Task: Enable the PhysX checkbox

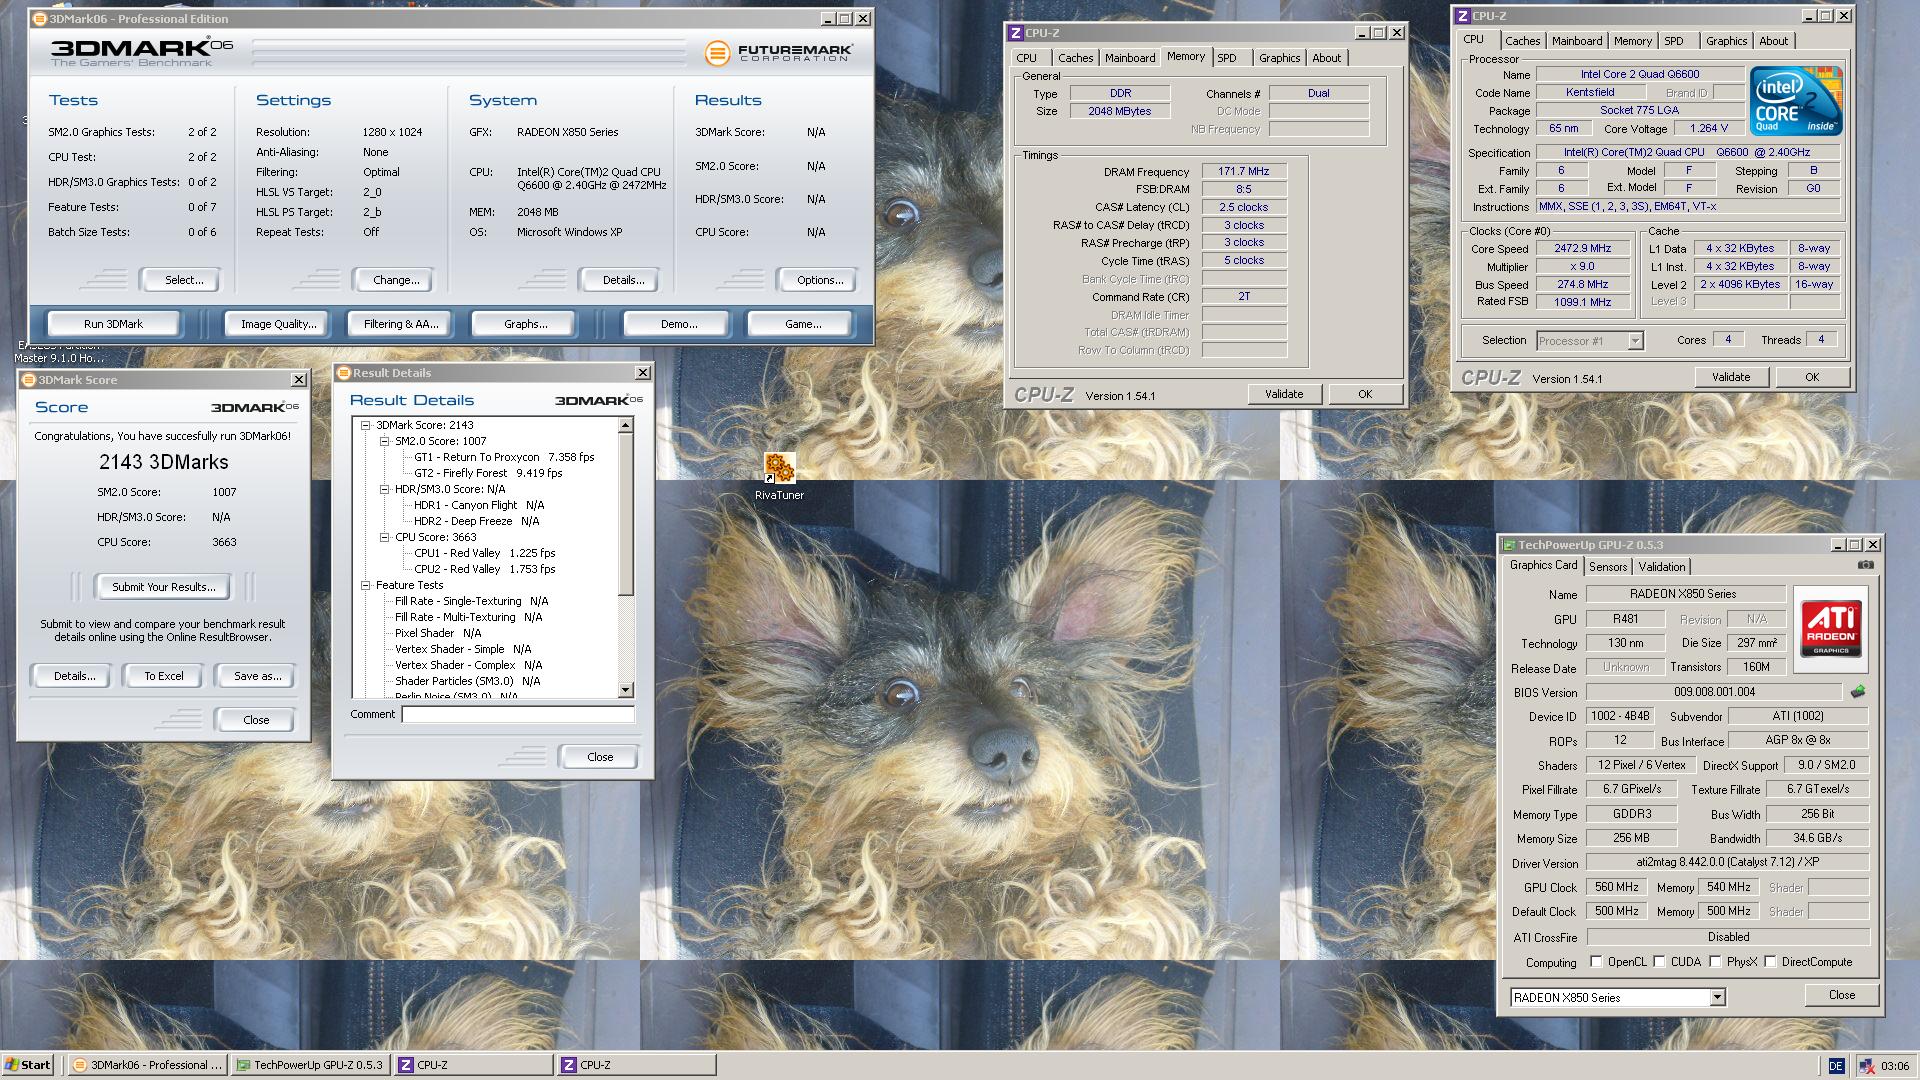Action: click(x=1715, y=962)
